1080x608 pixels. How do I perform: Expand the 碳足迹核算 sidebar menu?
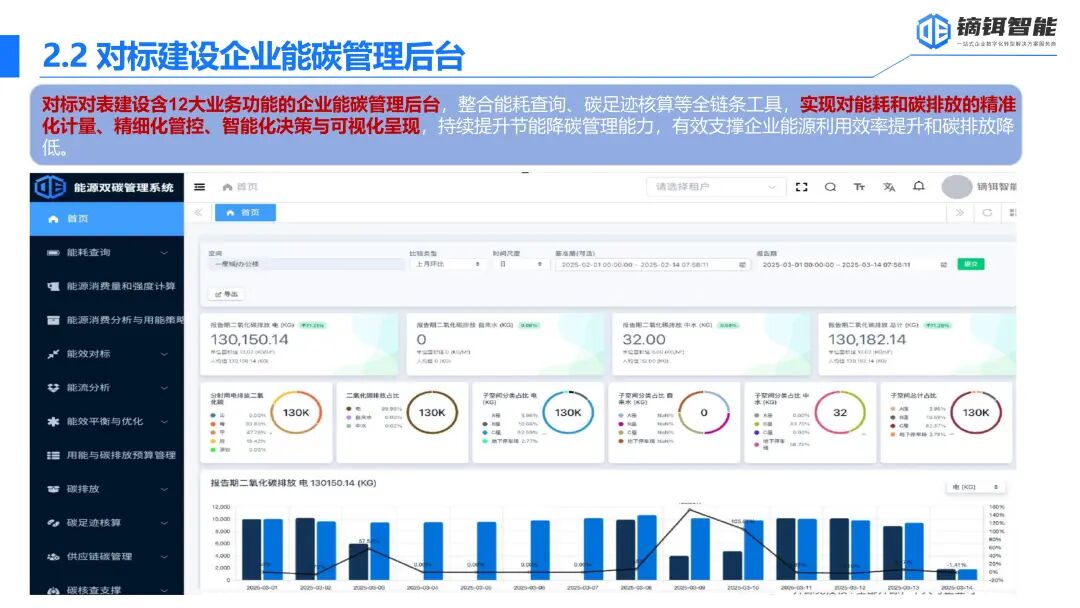pyautogui.click(x=108, y=523)
